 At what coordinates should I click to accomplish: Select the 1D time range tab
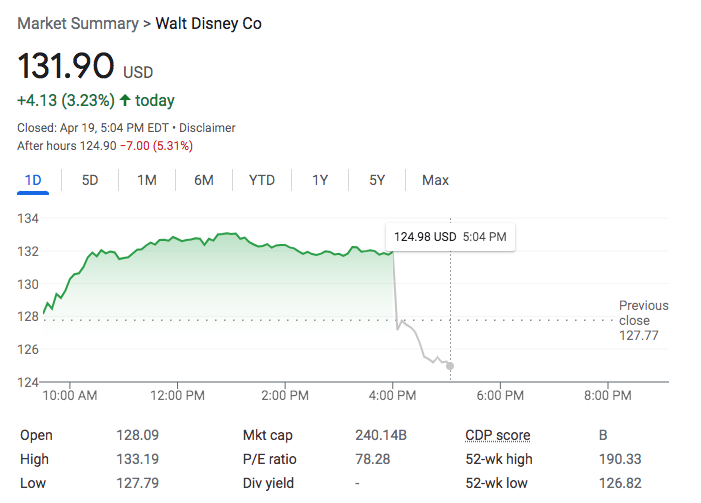tap(33, 180)
